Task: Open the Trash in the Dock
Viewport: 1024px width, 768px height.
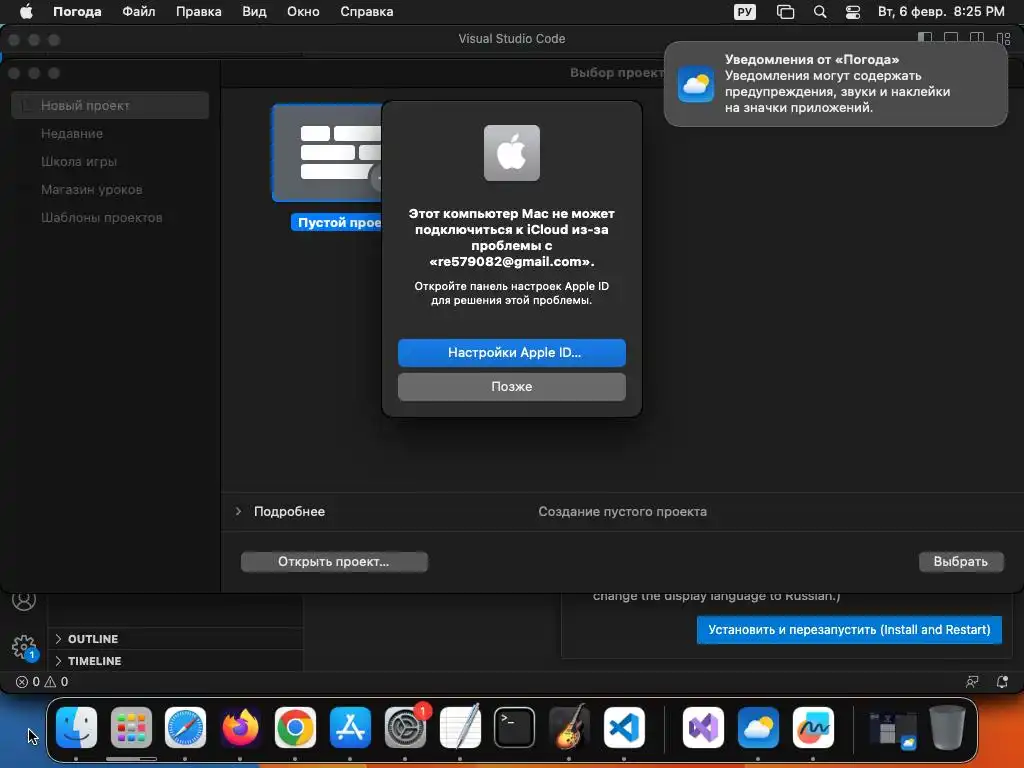Action: (948, 727)
